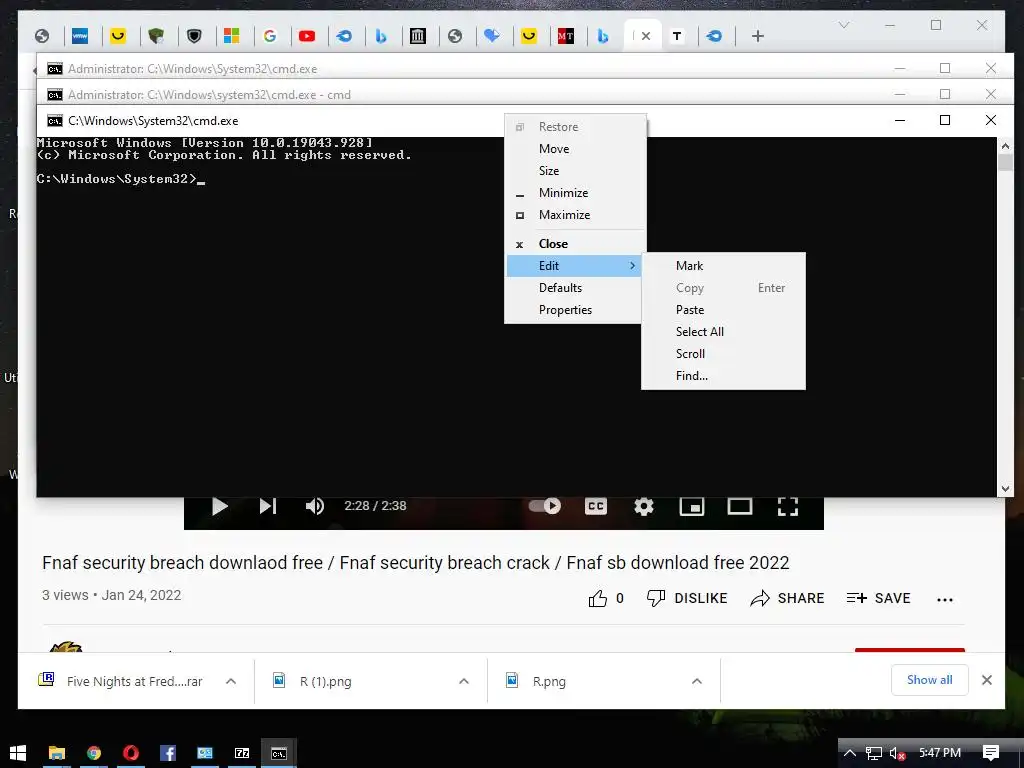Screen dimensions: 1024x768
Task: Click Show all downloads
Action: (929, 680)
